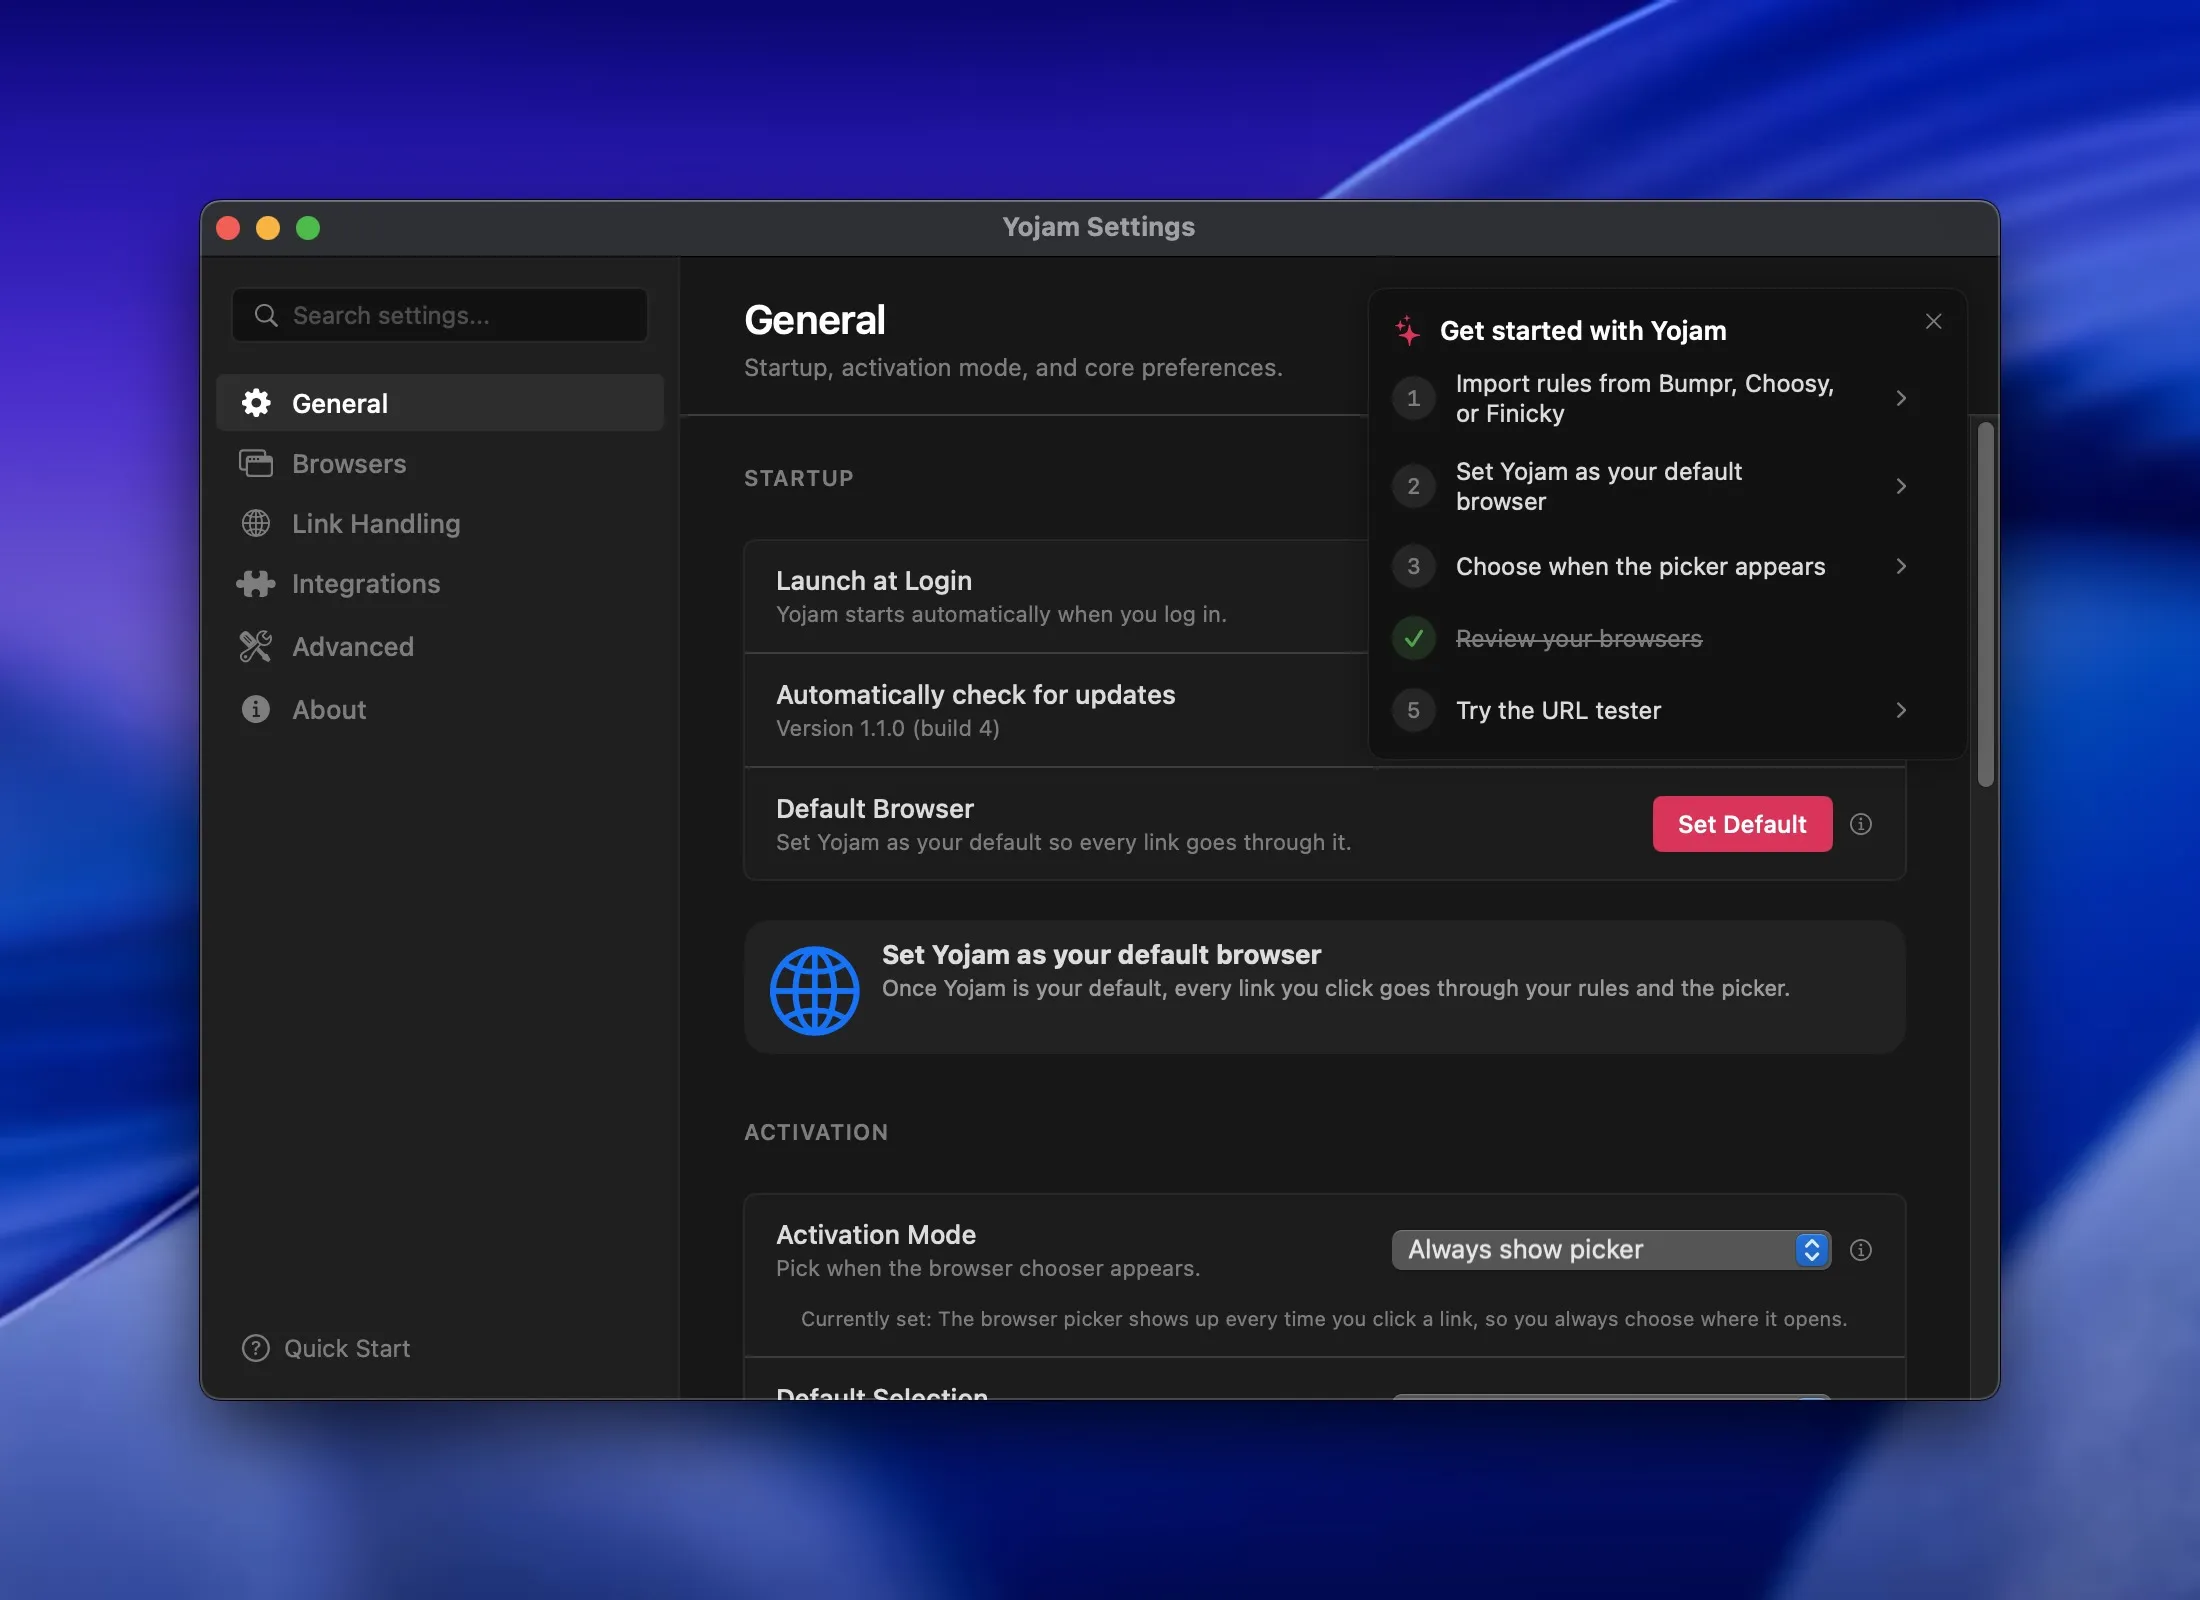Click the Advanced tools icon
This screenshot has width=2200, height=1600.
pos(256,646)
